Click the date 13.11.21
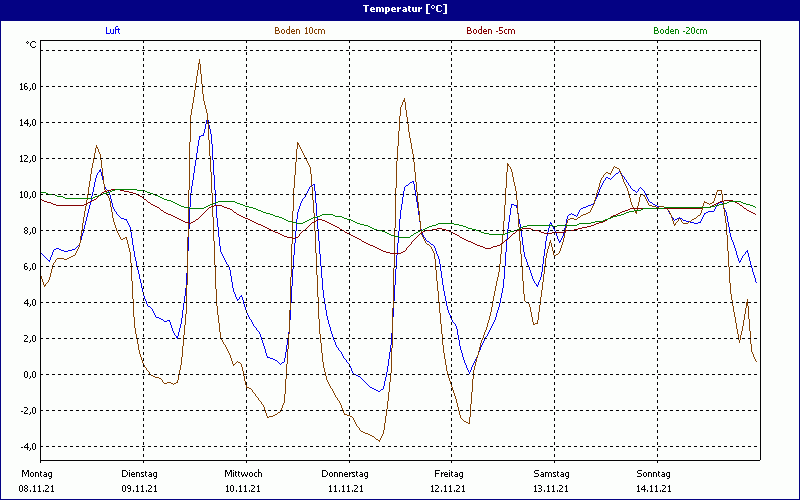 click(551, 489)
